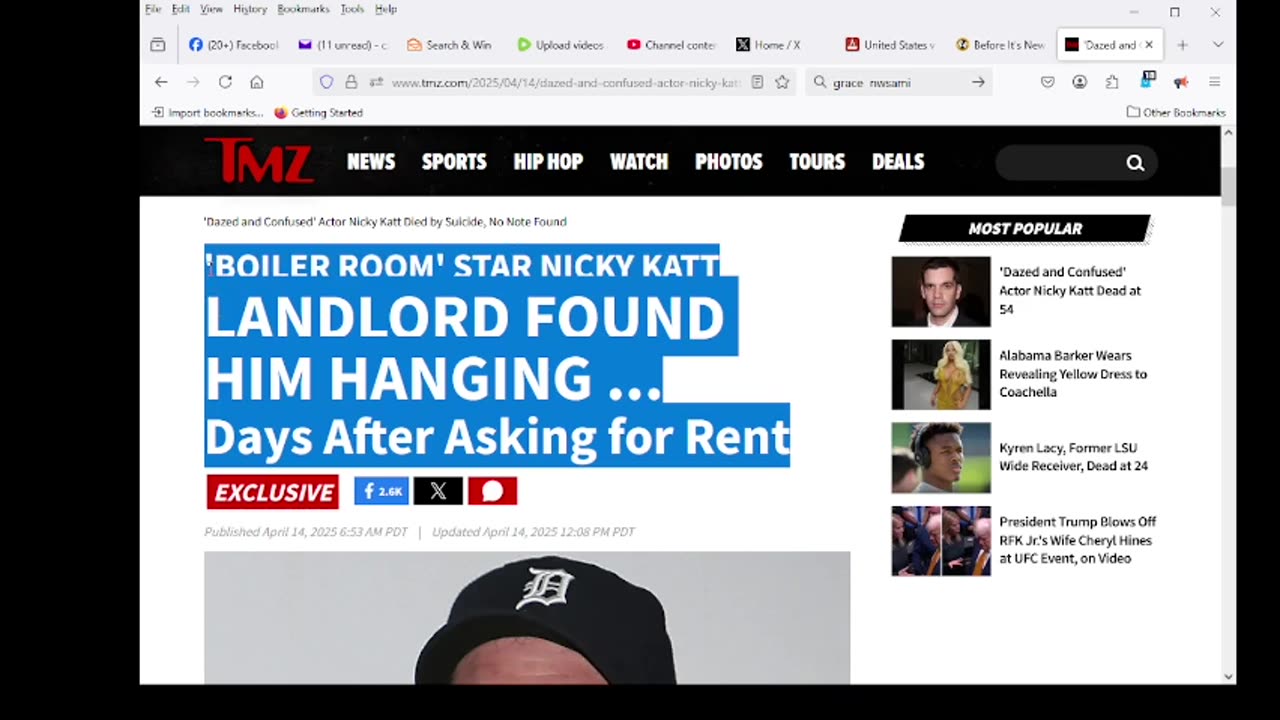
Task: Click the TMZ search magnifier icon
Action: 1135,163
